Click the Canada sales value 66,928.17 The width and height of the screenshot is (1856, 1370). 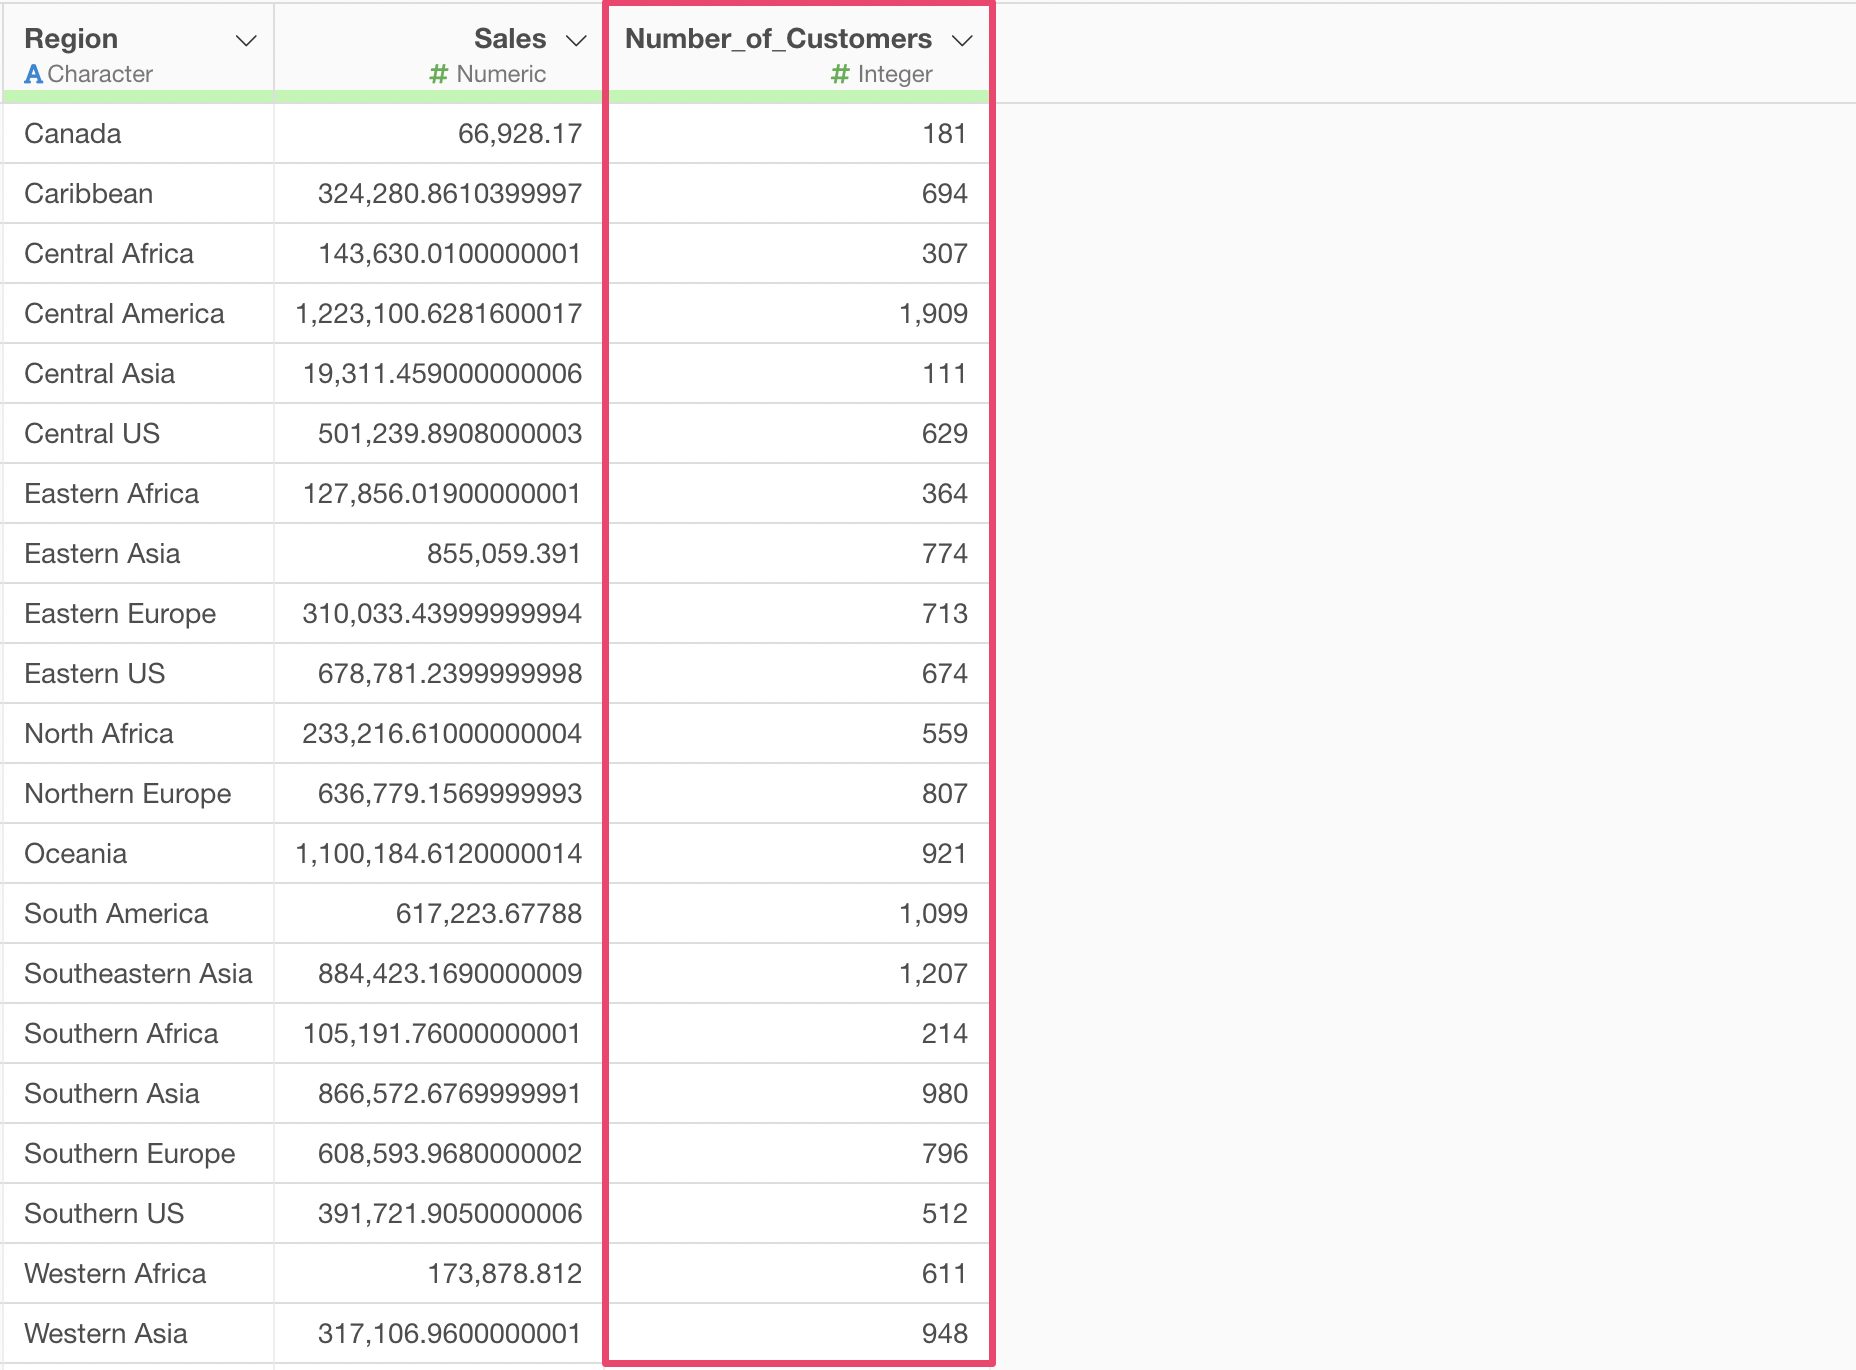tap(519, 134)
